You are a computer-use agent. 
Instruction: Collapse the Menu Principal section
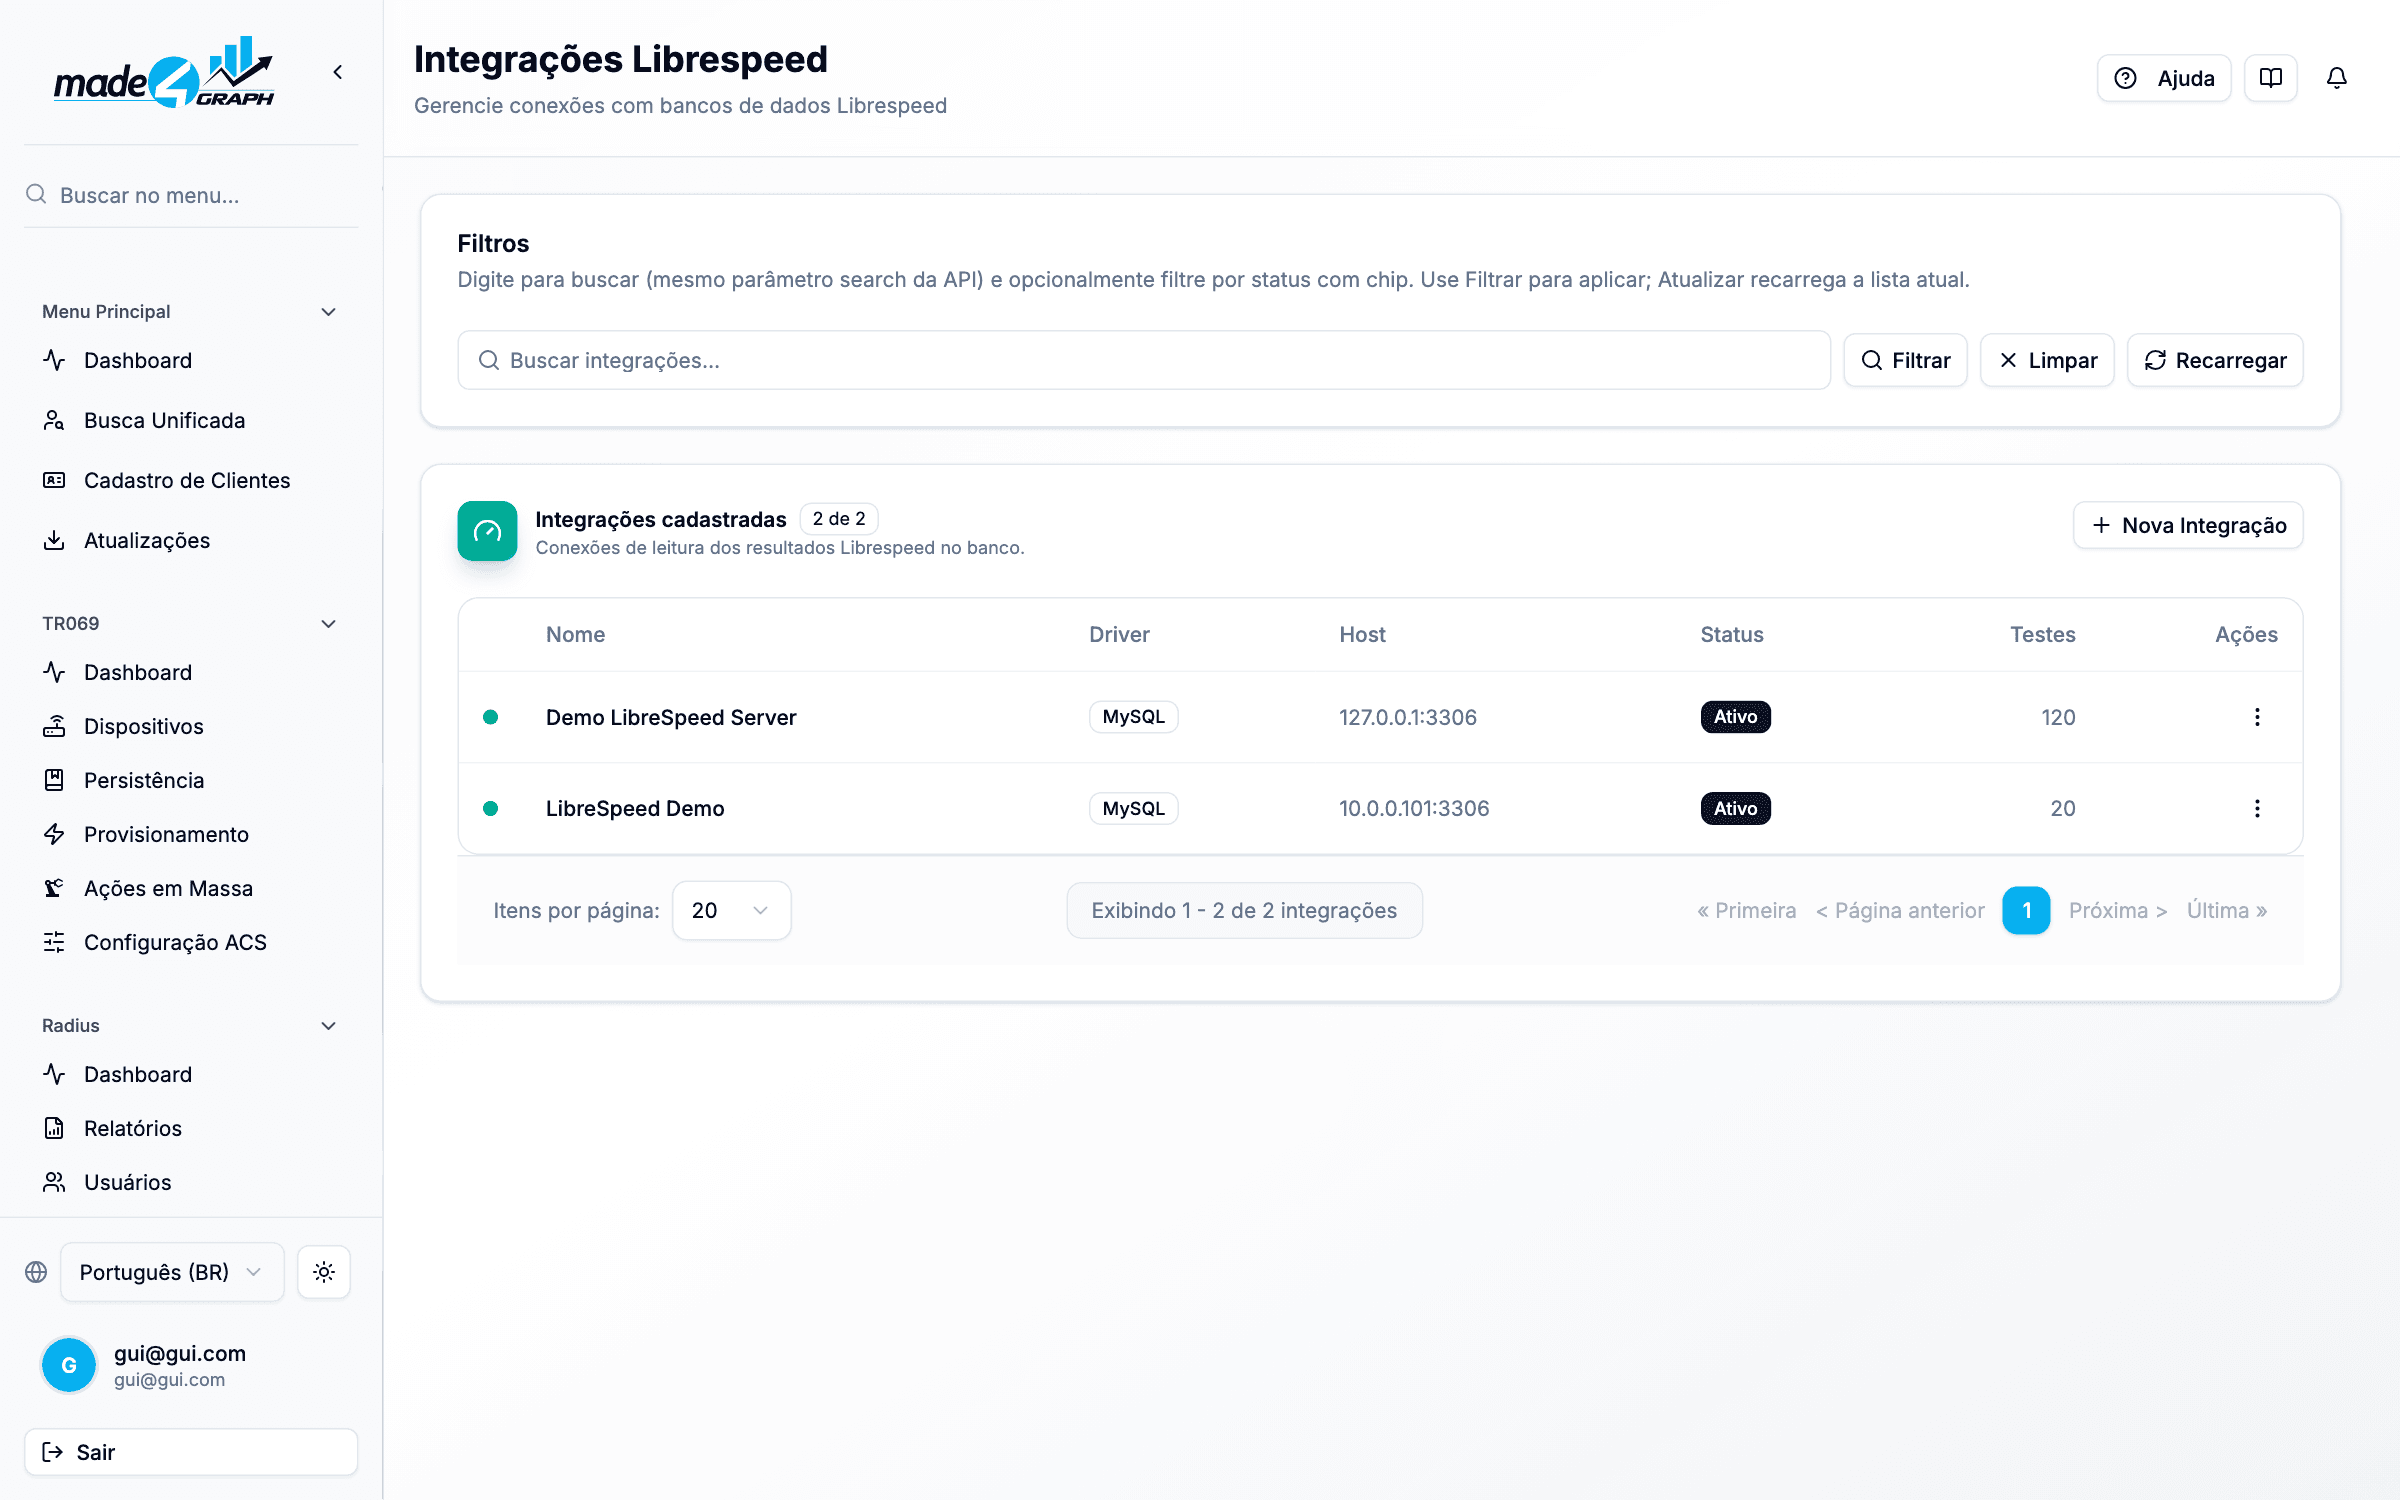[x=328, y=312]
